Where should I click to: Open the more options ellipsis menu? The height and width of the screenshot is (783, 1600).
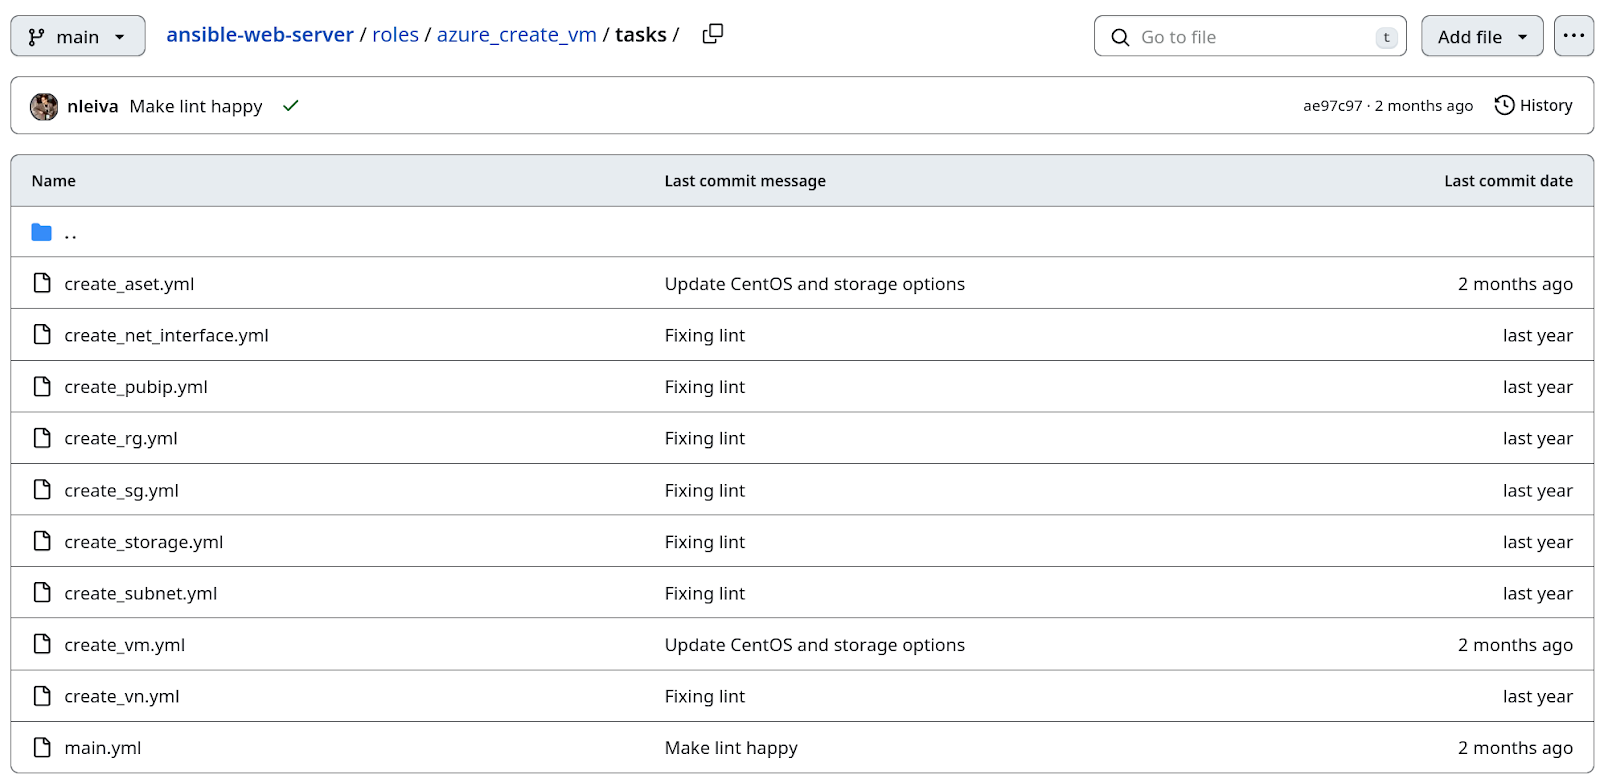click(1573, 36)
